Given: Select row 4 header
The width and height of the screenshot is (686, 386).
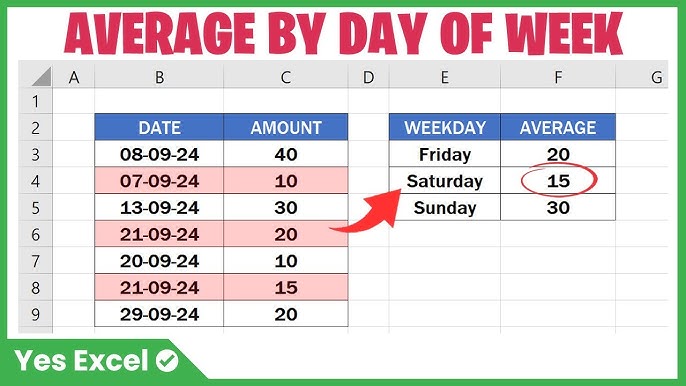Looking at the screenshot, I should pyautogui.click(x=35, y=181).
